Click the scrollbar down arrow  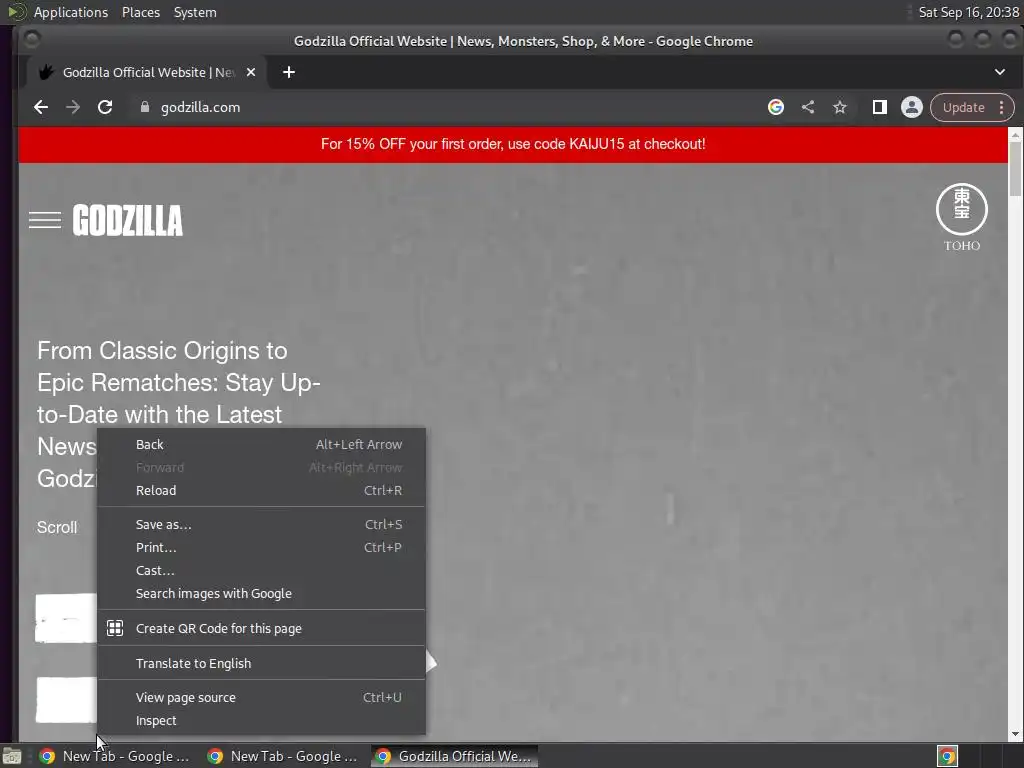pyautogui.click(x=1016, y=734)
